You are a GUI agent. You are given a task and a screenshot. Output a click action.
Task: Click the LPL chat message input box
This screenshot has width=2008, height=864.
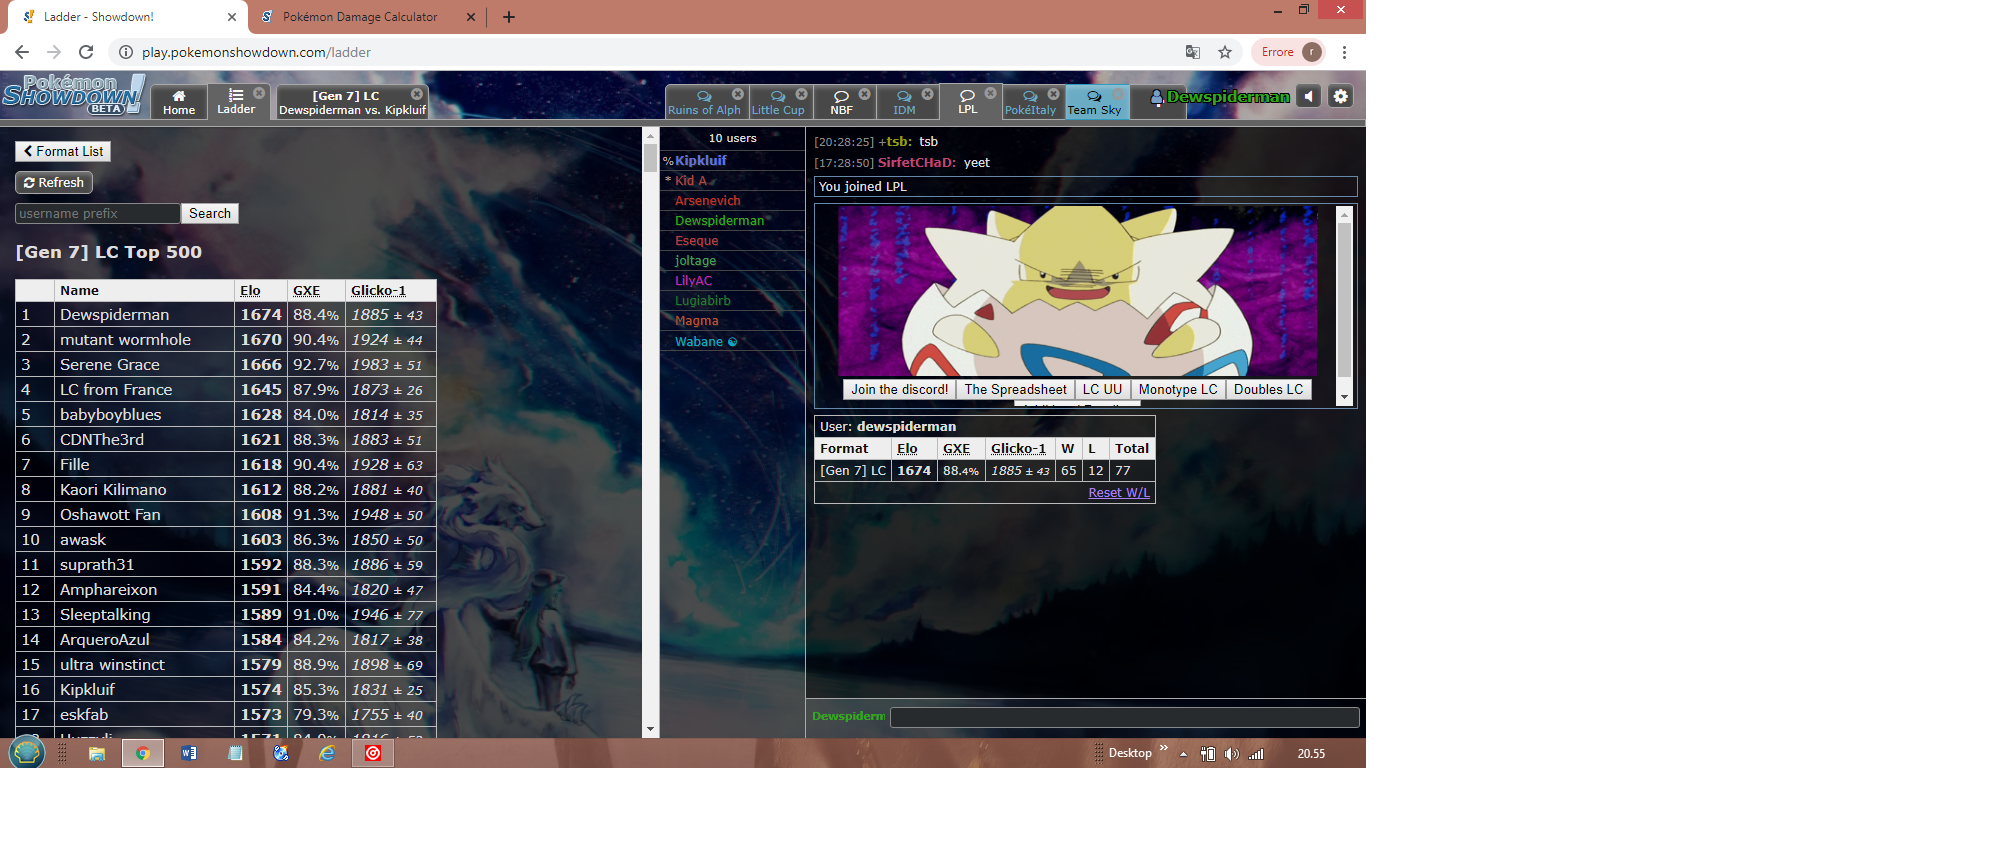pyautogui.click(x=1124, y=717)
